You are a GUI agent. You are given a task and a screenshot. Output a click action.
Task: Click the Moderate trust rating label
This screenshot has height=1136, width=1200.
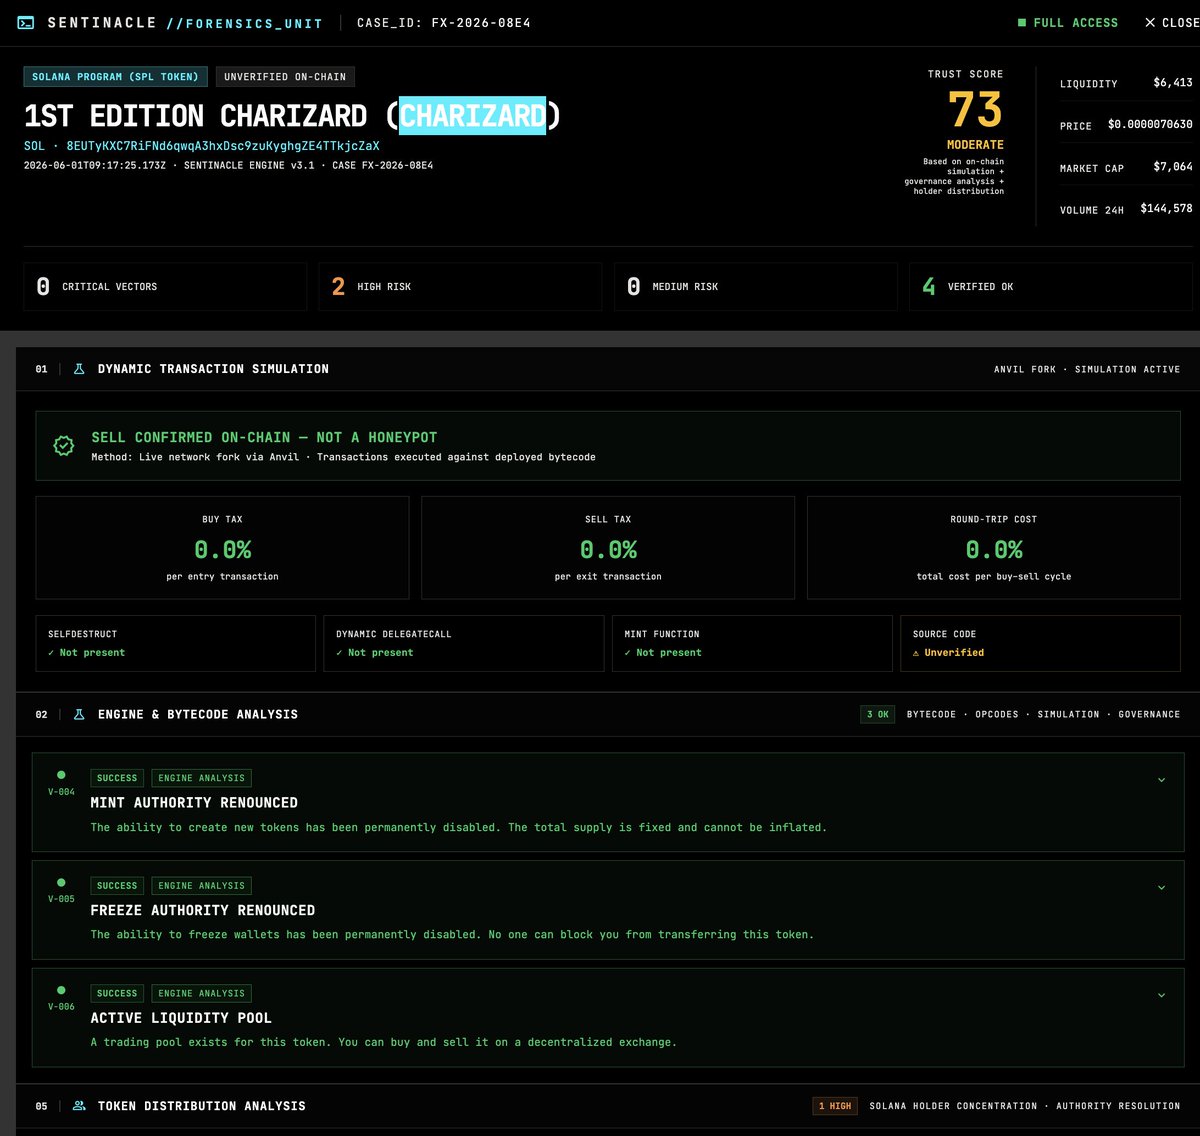pos(975,145)
